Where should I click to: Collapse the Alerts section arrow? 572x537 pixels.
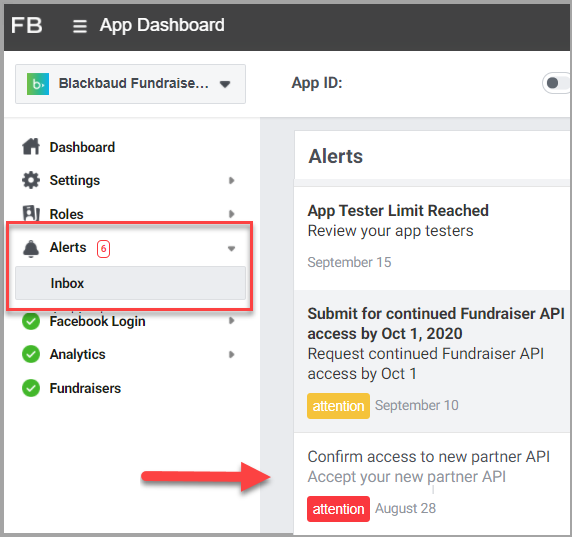coord(231,249)
